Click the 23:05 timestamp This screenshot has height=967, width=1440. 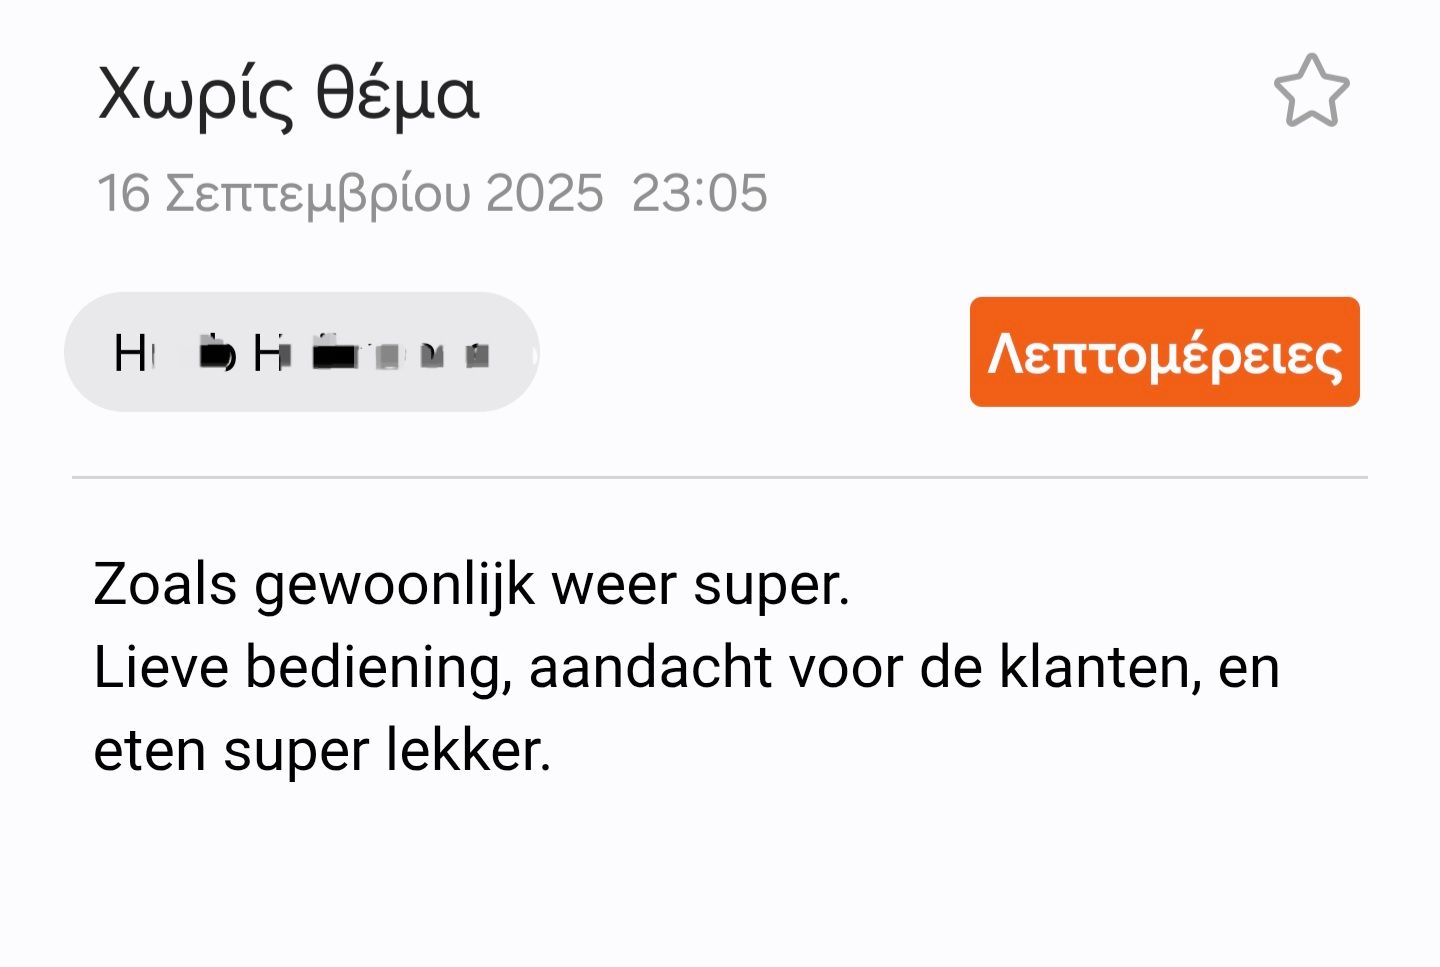tap(699, 193)
